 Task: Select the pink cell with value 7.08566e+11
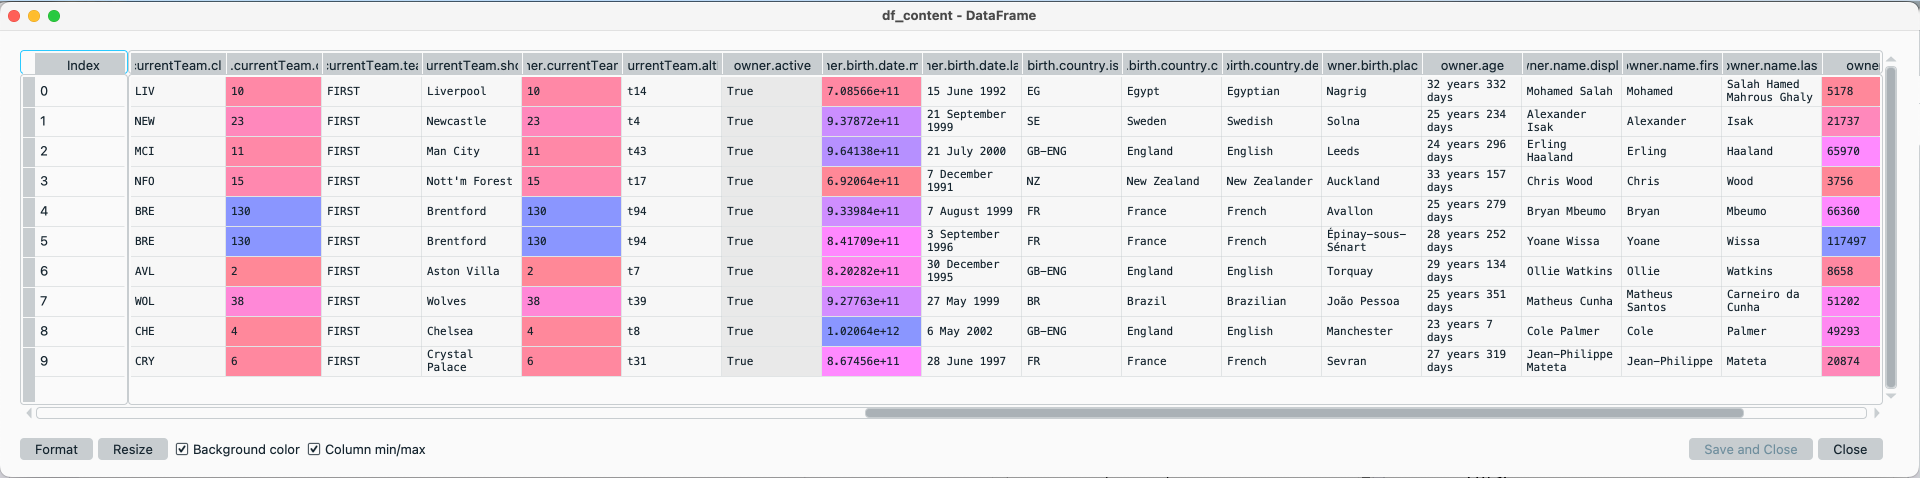[x=871, y=91]
